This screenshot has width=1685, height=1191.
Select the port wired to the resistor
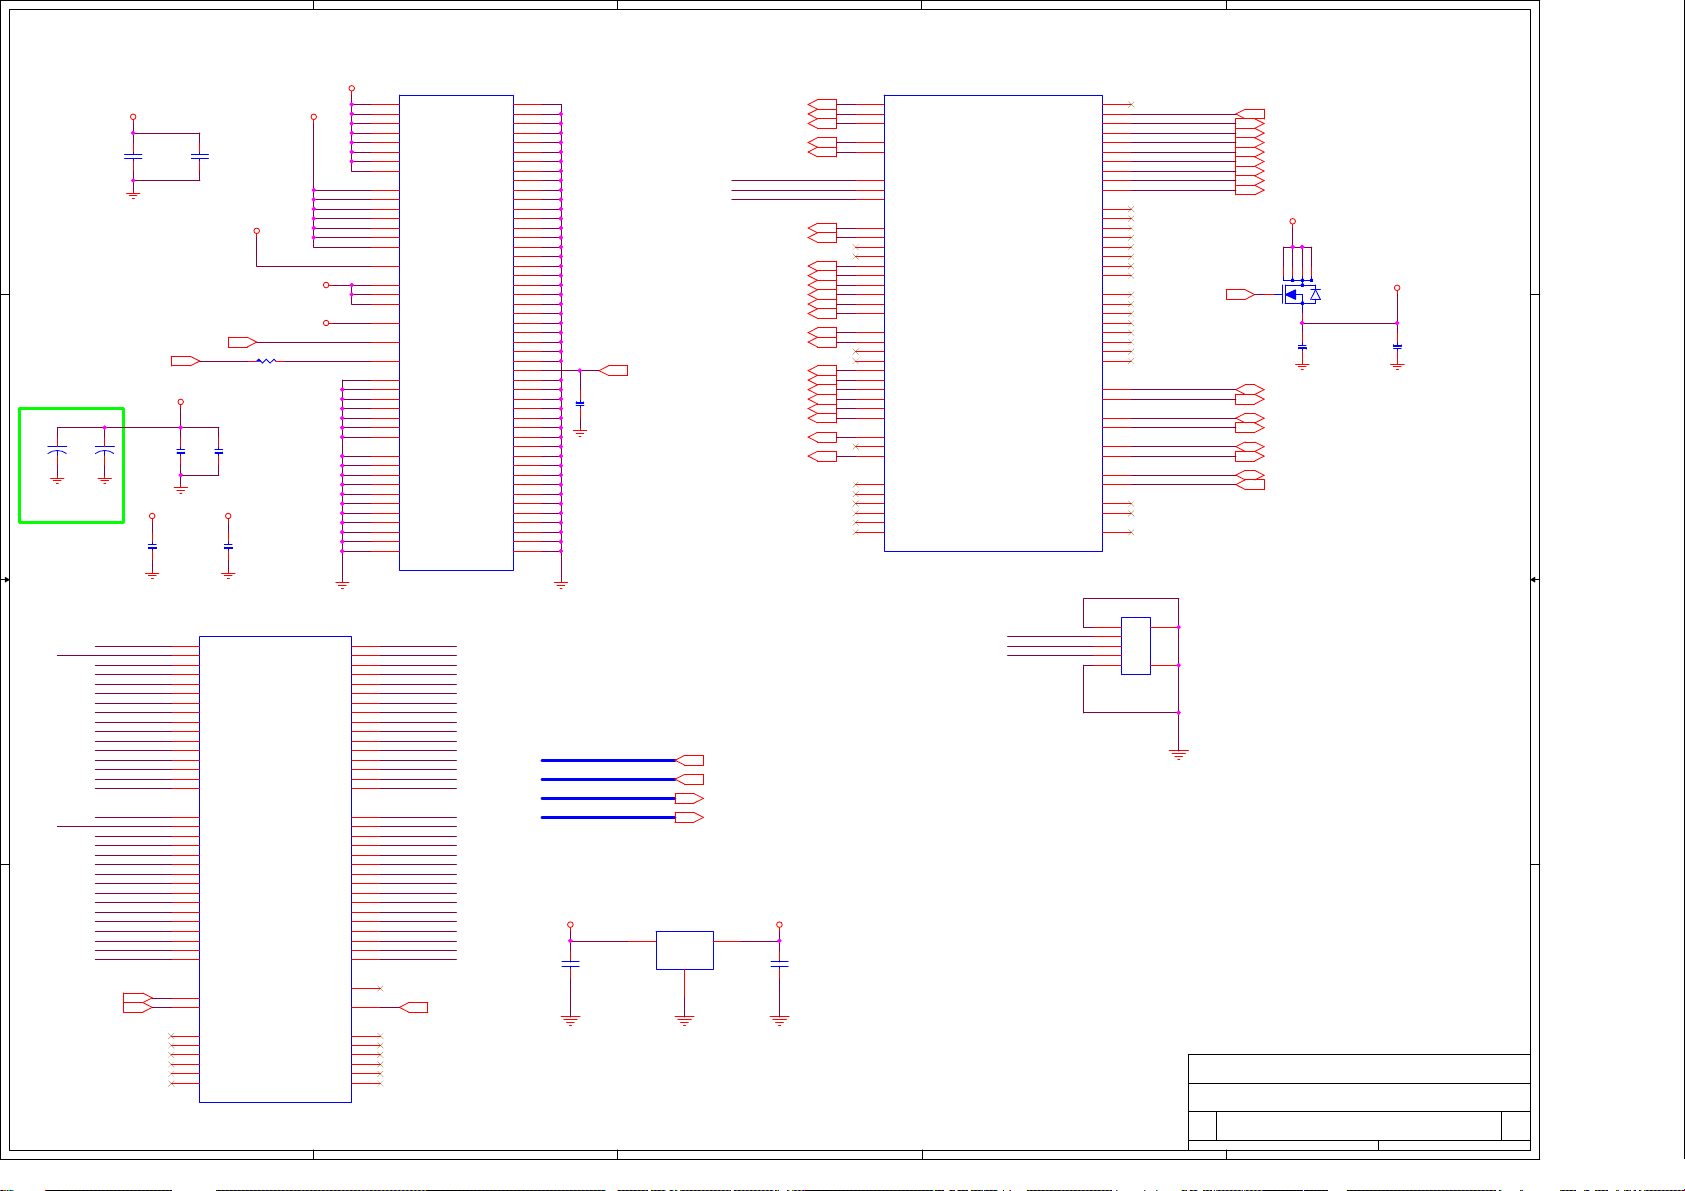click(x=186, y=361)
